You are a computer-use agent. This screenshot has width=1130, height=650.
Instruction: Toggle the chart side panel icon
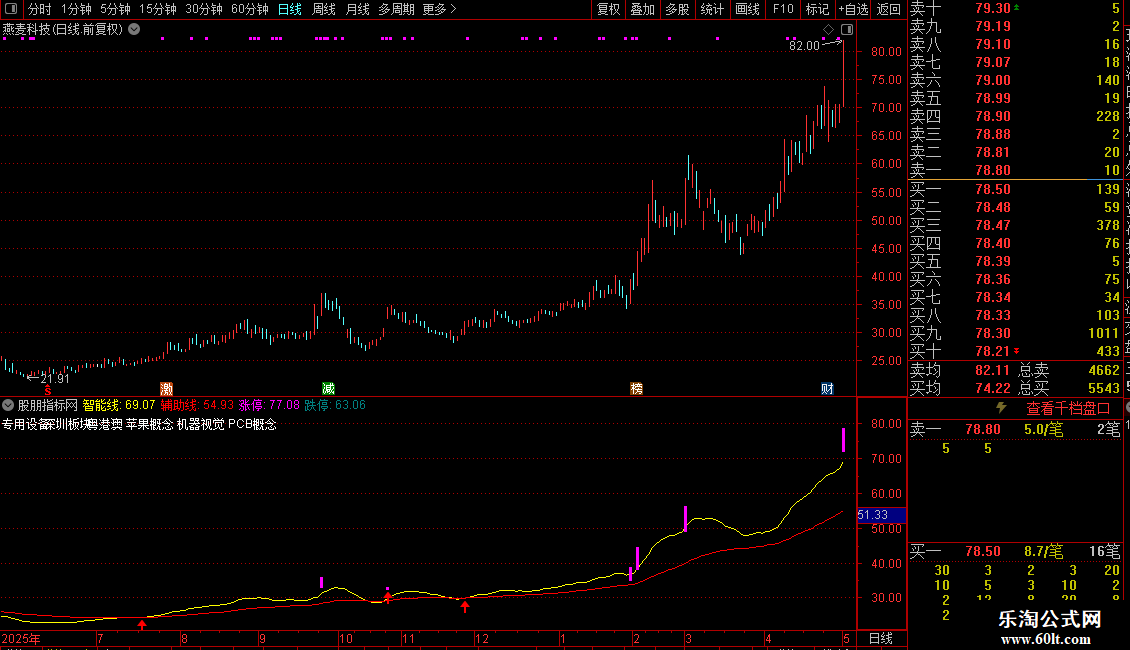[x=847, y=30]
